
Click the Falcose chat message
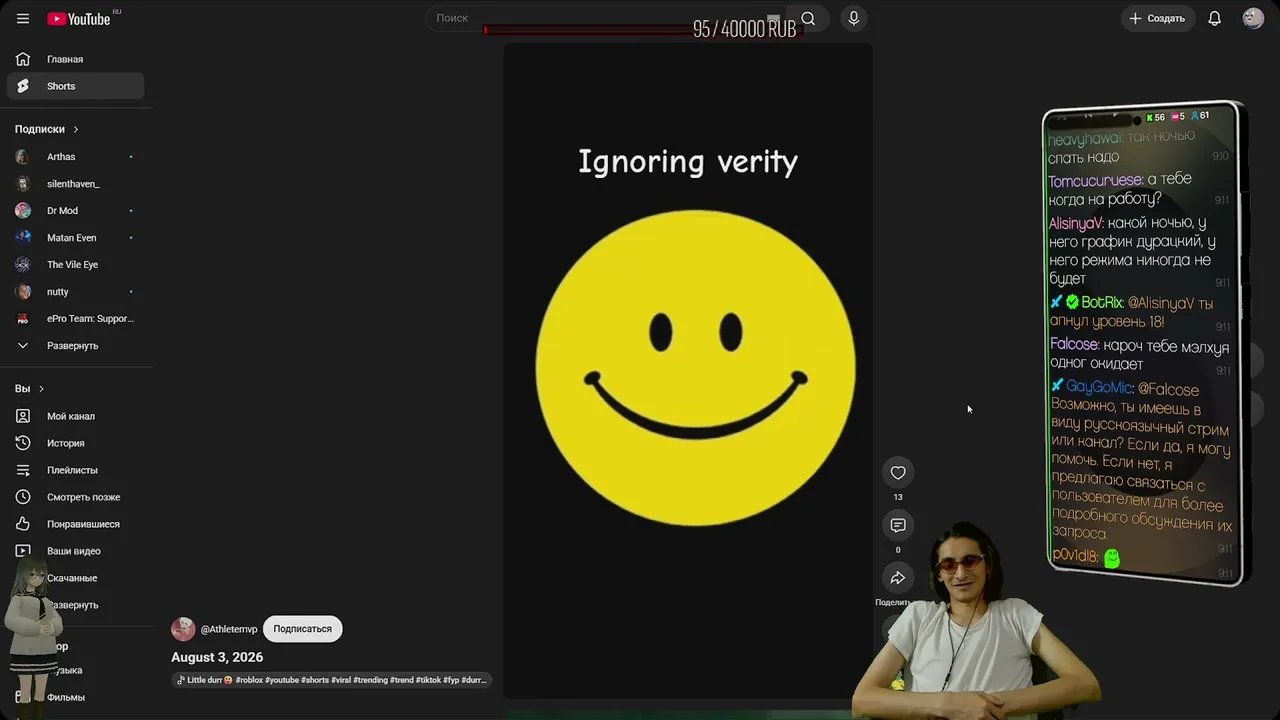pos(1140,354)
